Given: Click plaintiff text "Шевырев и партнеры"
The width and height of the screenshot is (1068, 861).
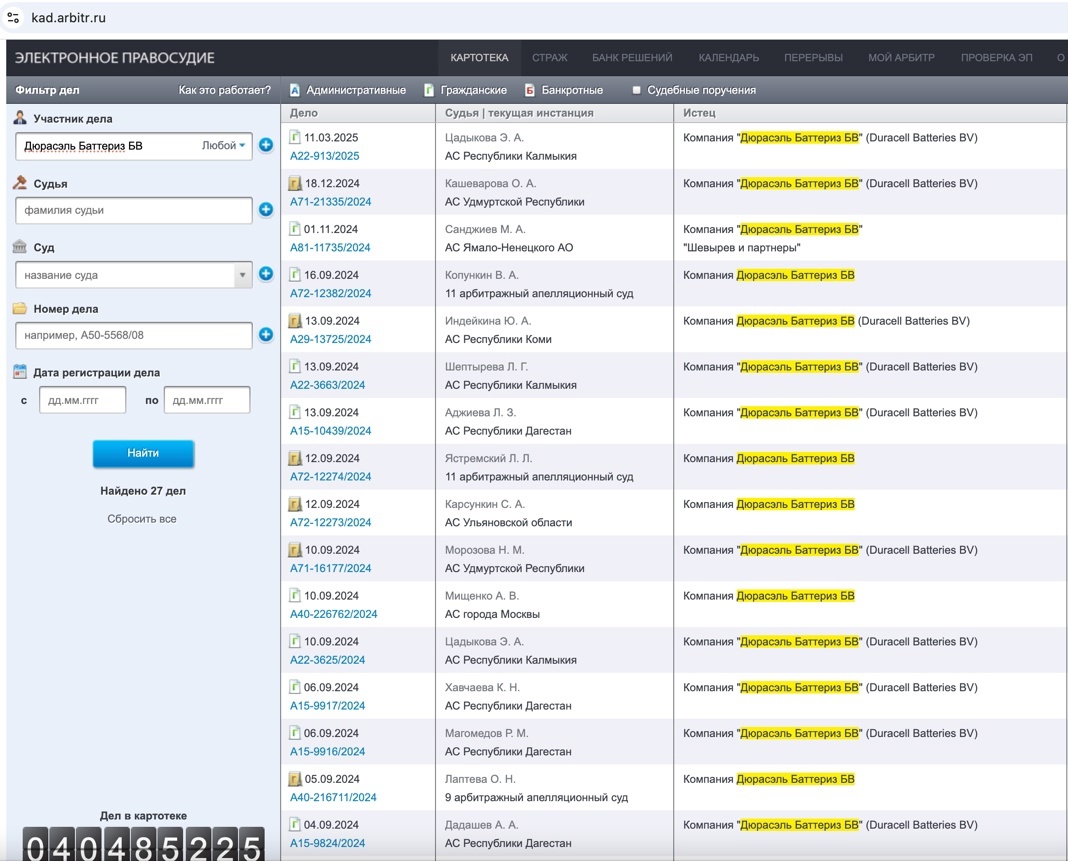Looking at the screenshot, I should pyautogui.click(x=742, y=247).
